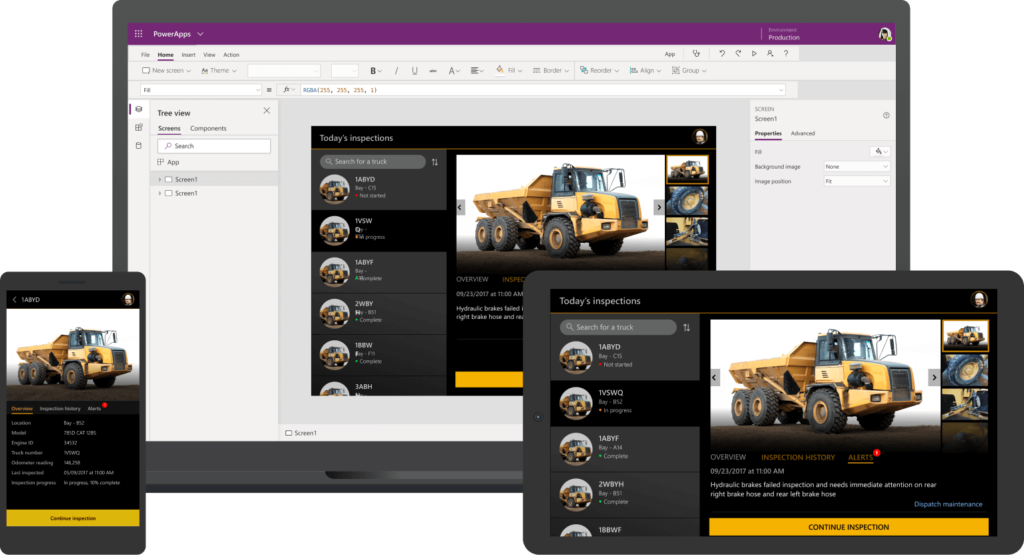Image resolution: width=1024 pixels, height=555 pixels.
Task: Open the New screen dropdown
Action: point(166,71)
